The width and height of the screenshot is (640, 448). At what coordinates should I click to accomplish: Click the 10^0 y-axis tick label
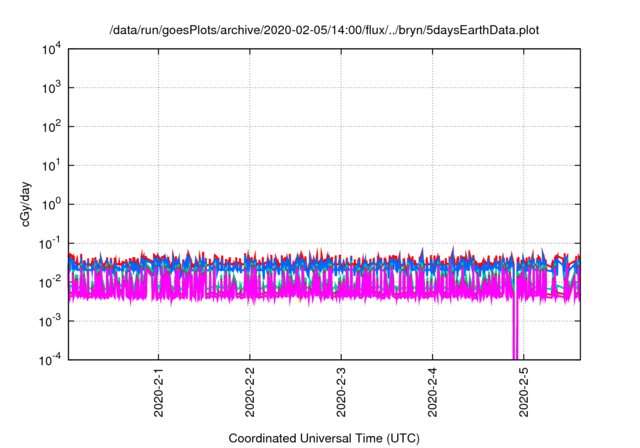(52, 204)
